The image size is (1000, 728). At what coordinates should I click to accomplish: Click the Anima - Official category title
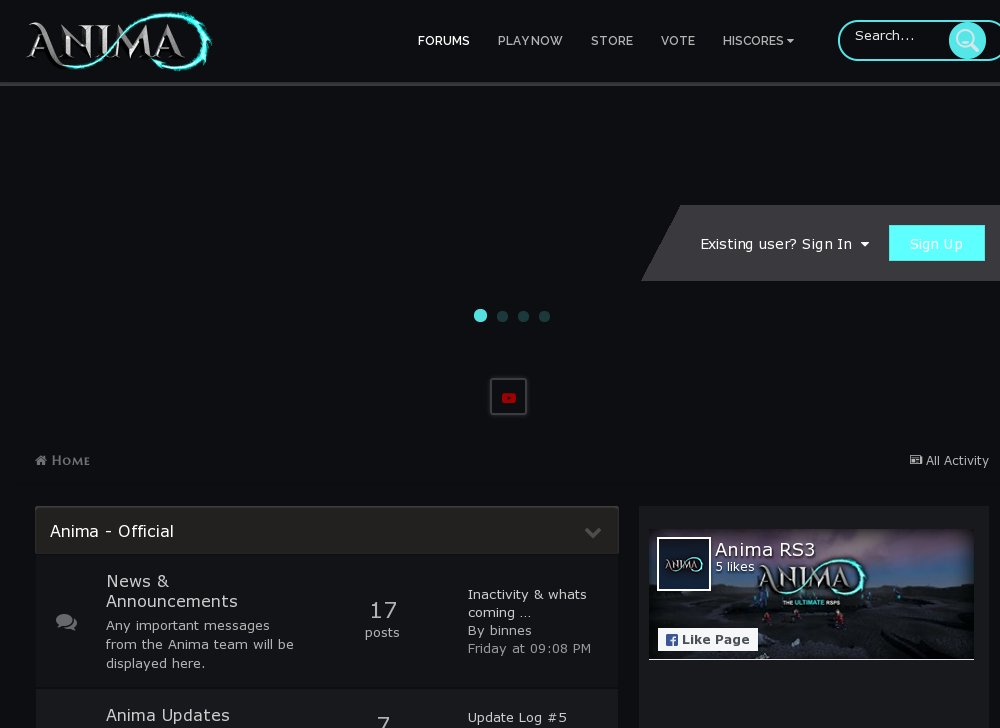[112, 531]
